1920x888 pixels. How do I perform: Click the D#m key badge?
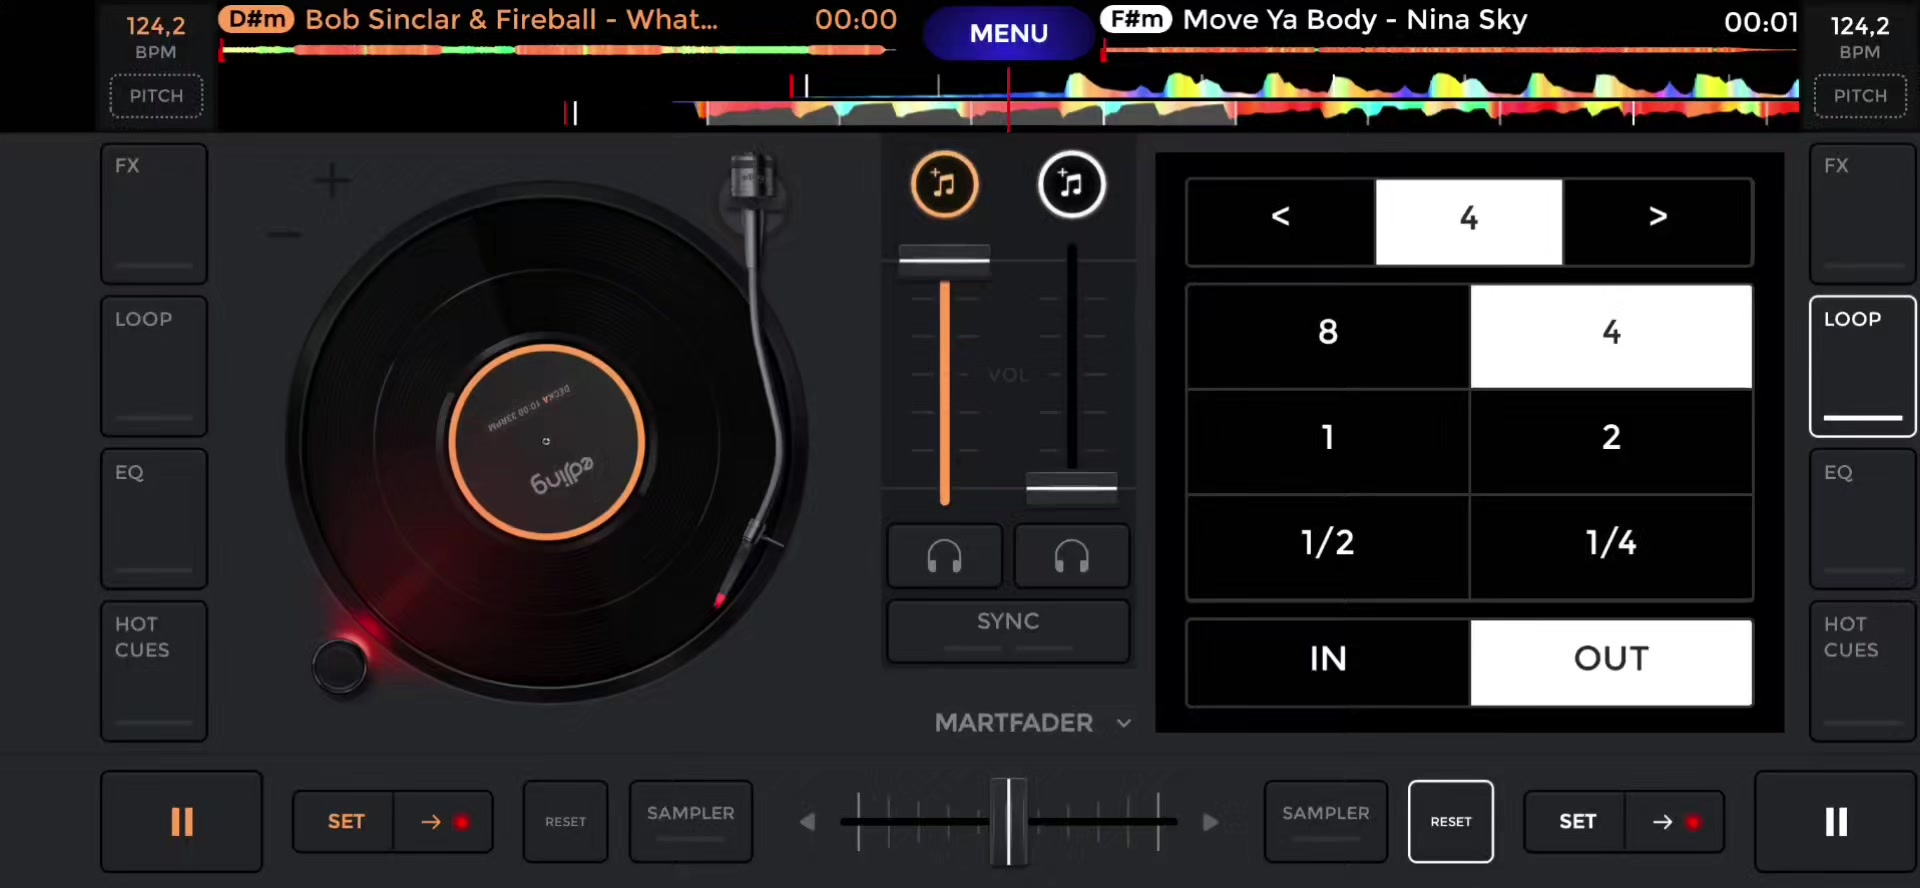[x=257, y=19]
